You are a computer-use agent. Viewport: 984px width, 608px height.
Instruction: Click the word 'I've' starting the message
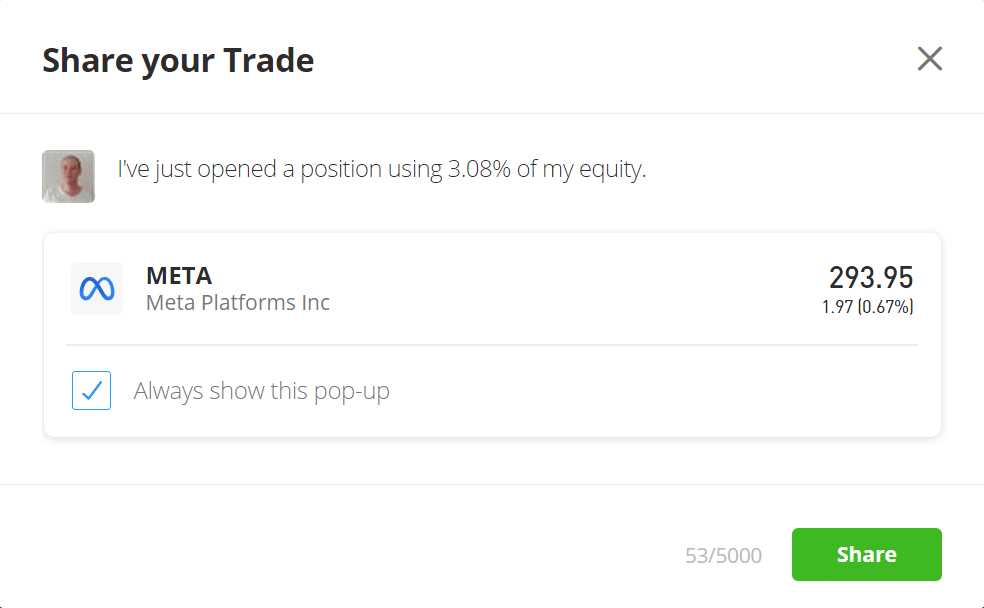point(133,168)
